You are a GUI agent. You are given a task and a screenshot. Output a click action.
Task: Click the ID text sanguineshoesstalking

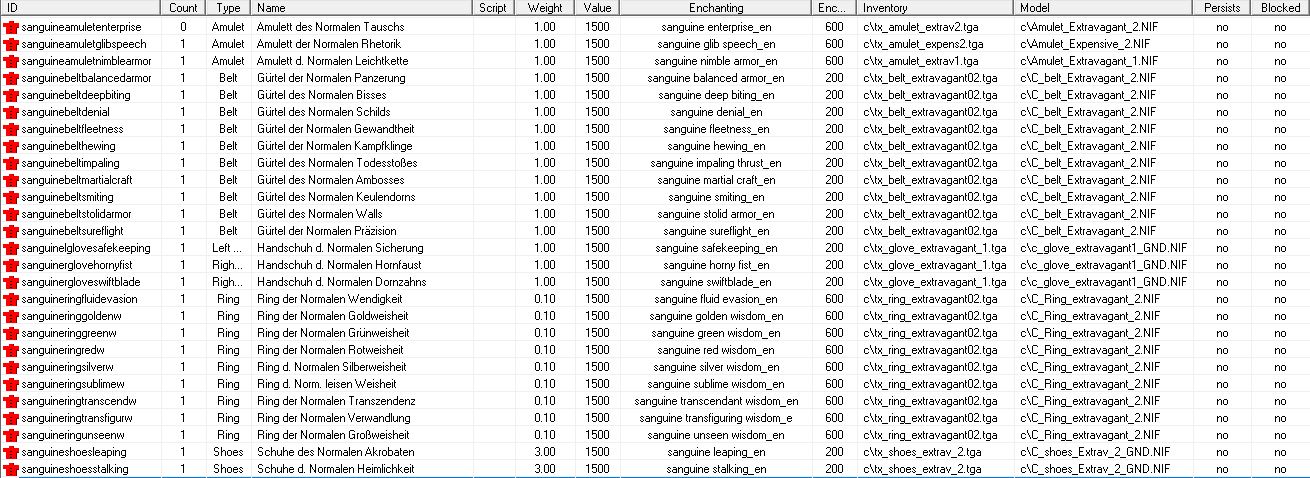pyautogui.click(x=73, y=469)
